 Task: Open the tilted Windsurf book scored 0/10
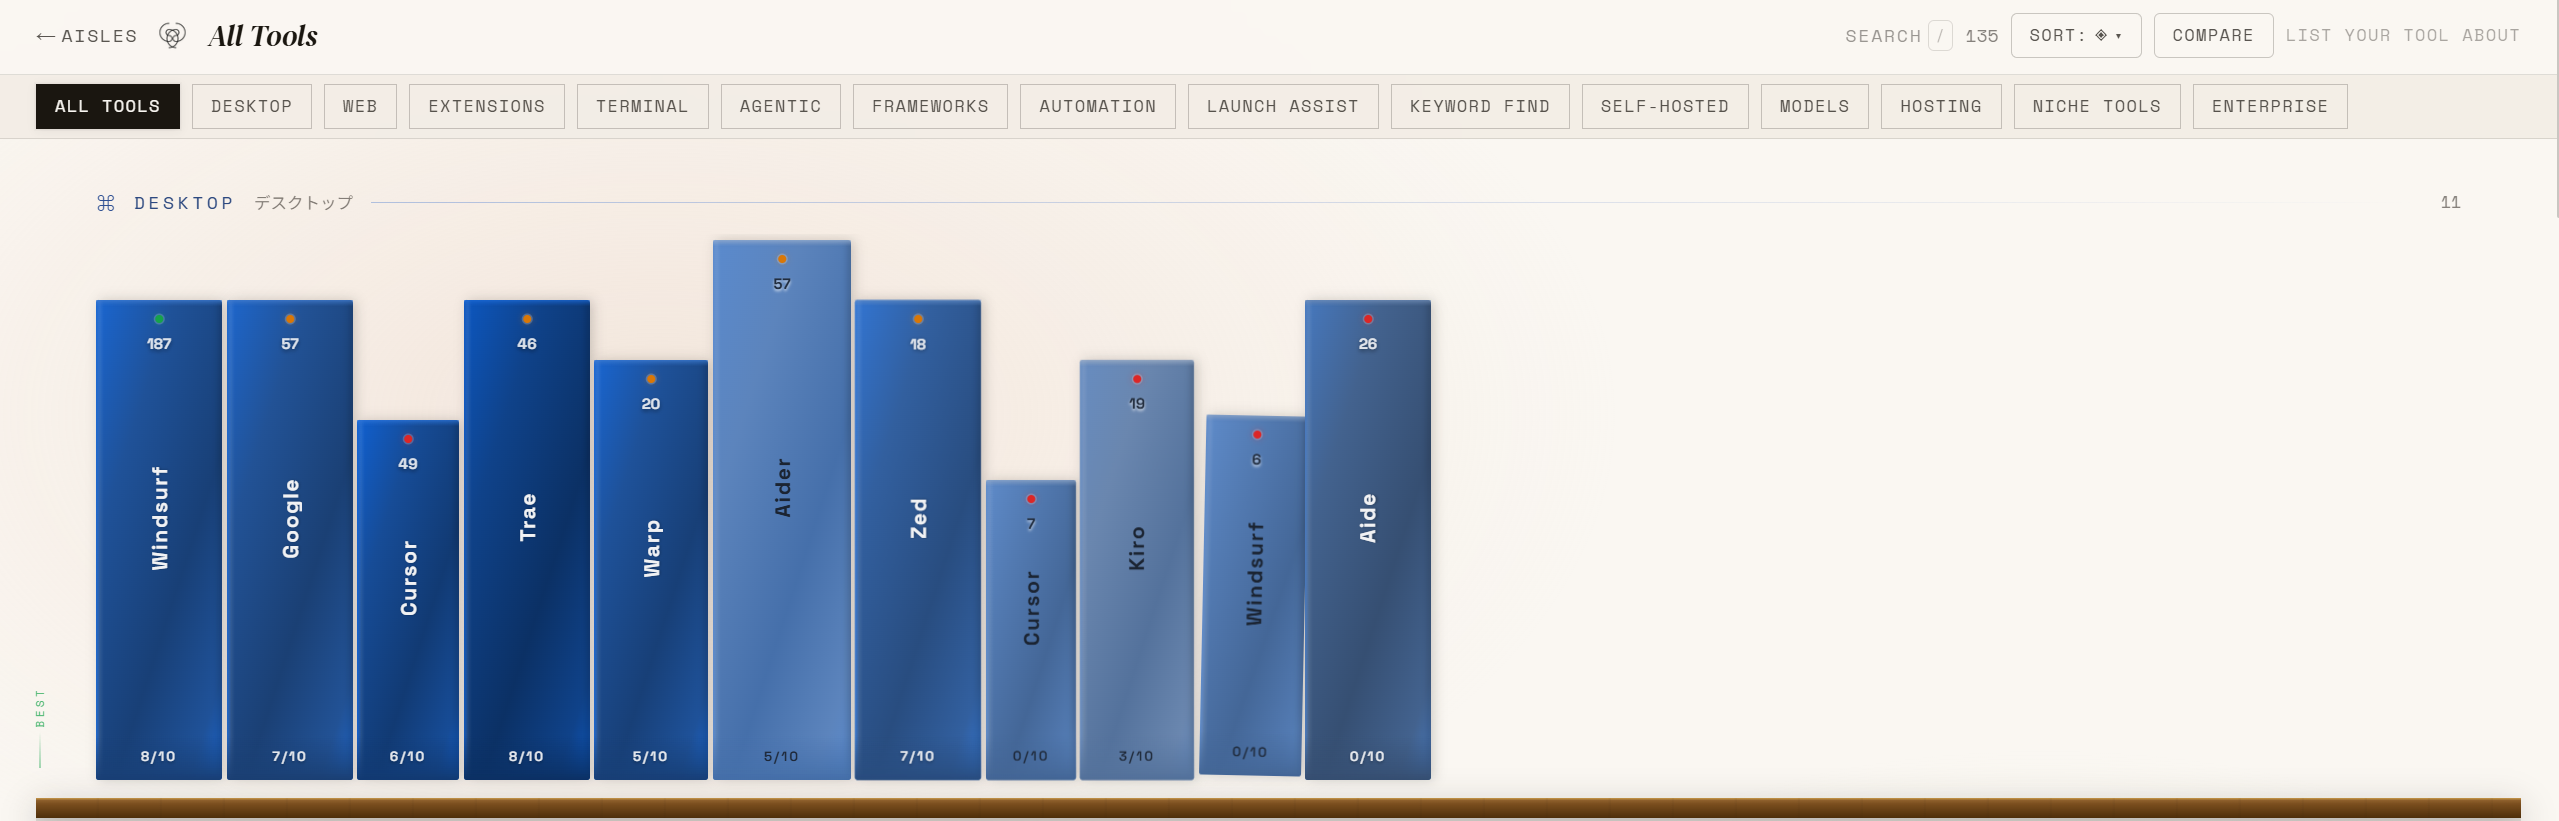[1254, 595]
